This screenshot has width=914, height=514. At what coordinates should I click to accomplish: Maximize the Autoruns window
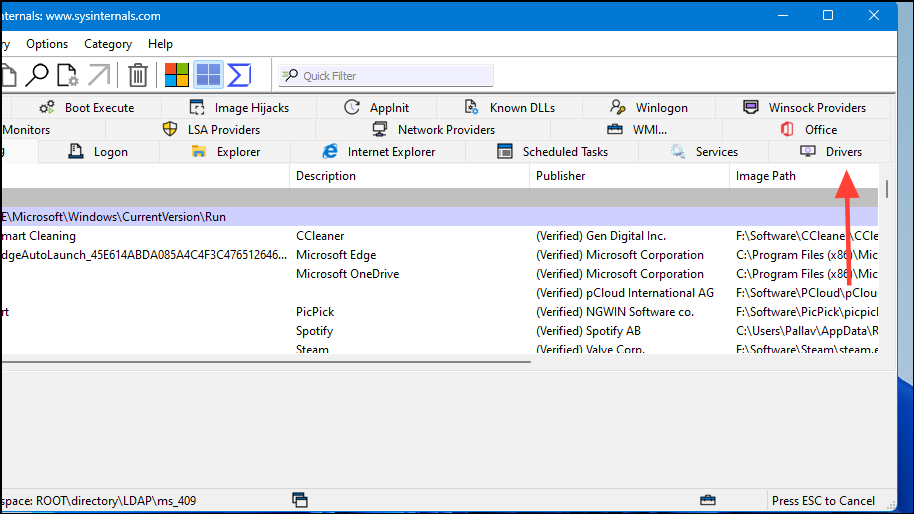[828, 16]
